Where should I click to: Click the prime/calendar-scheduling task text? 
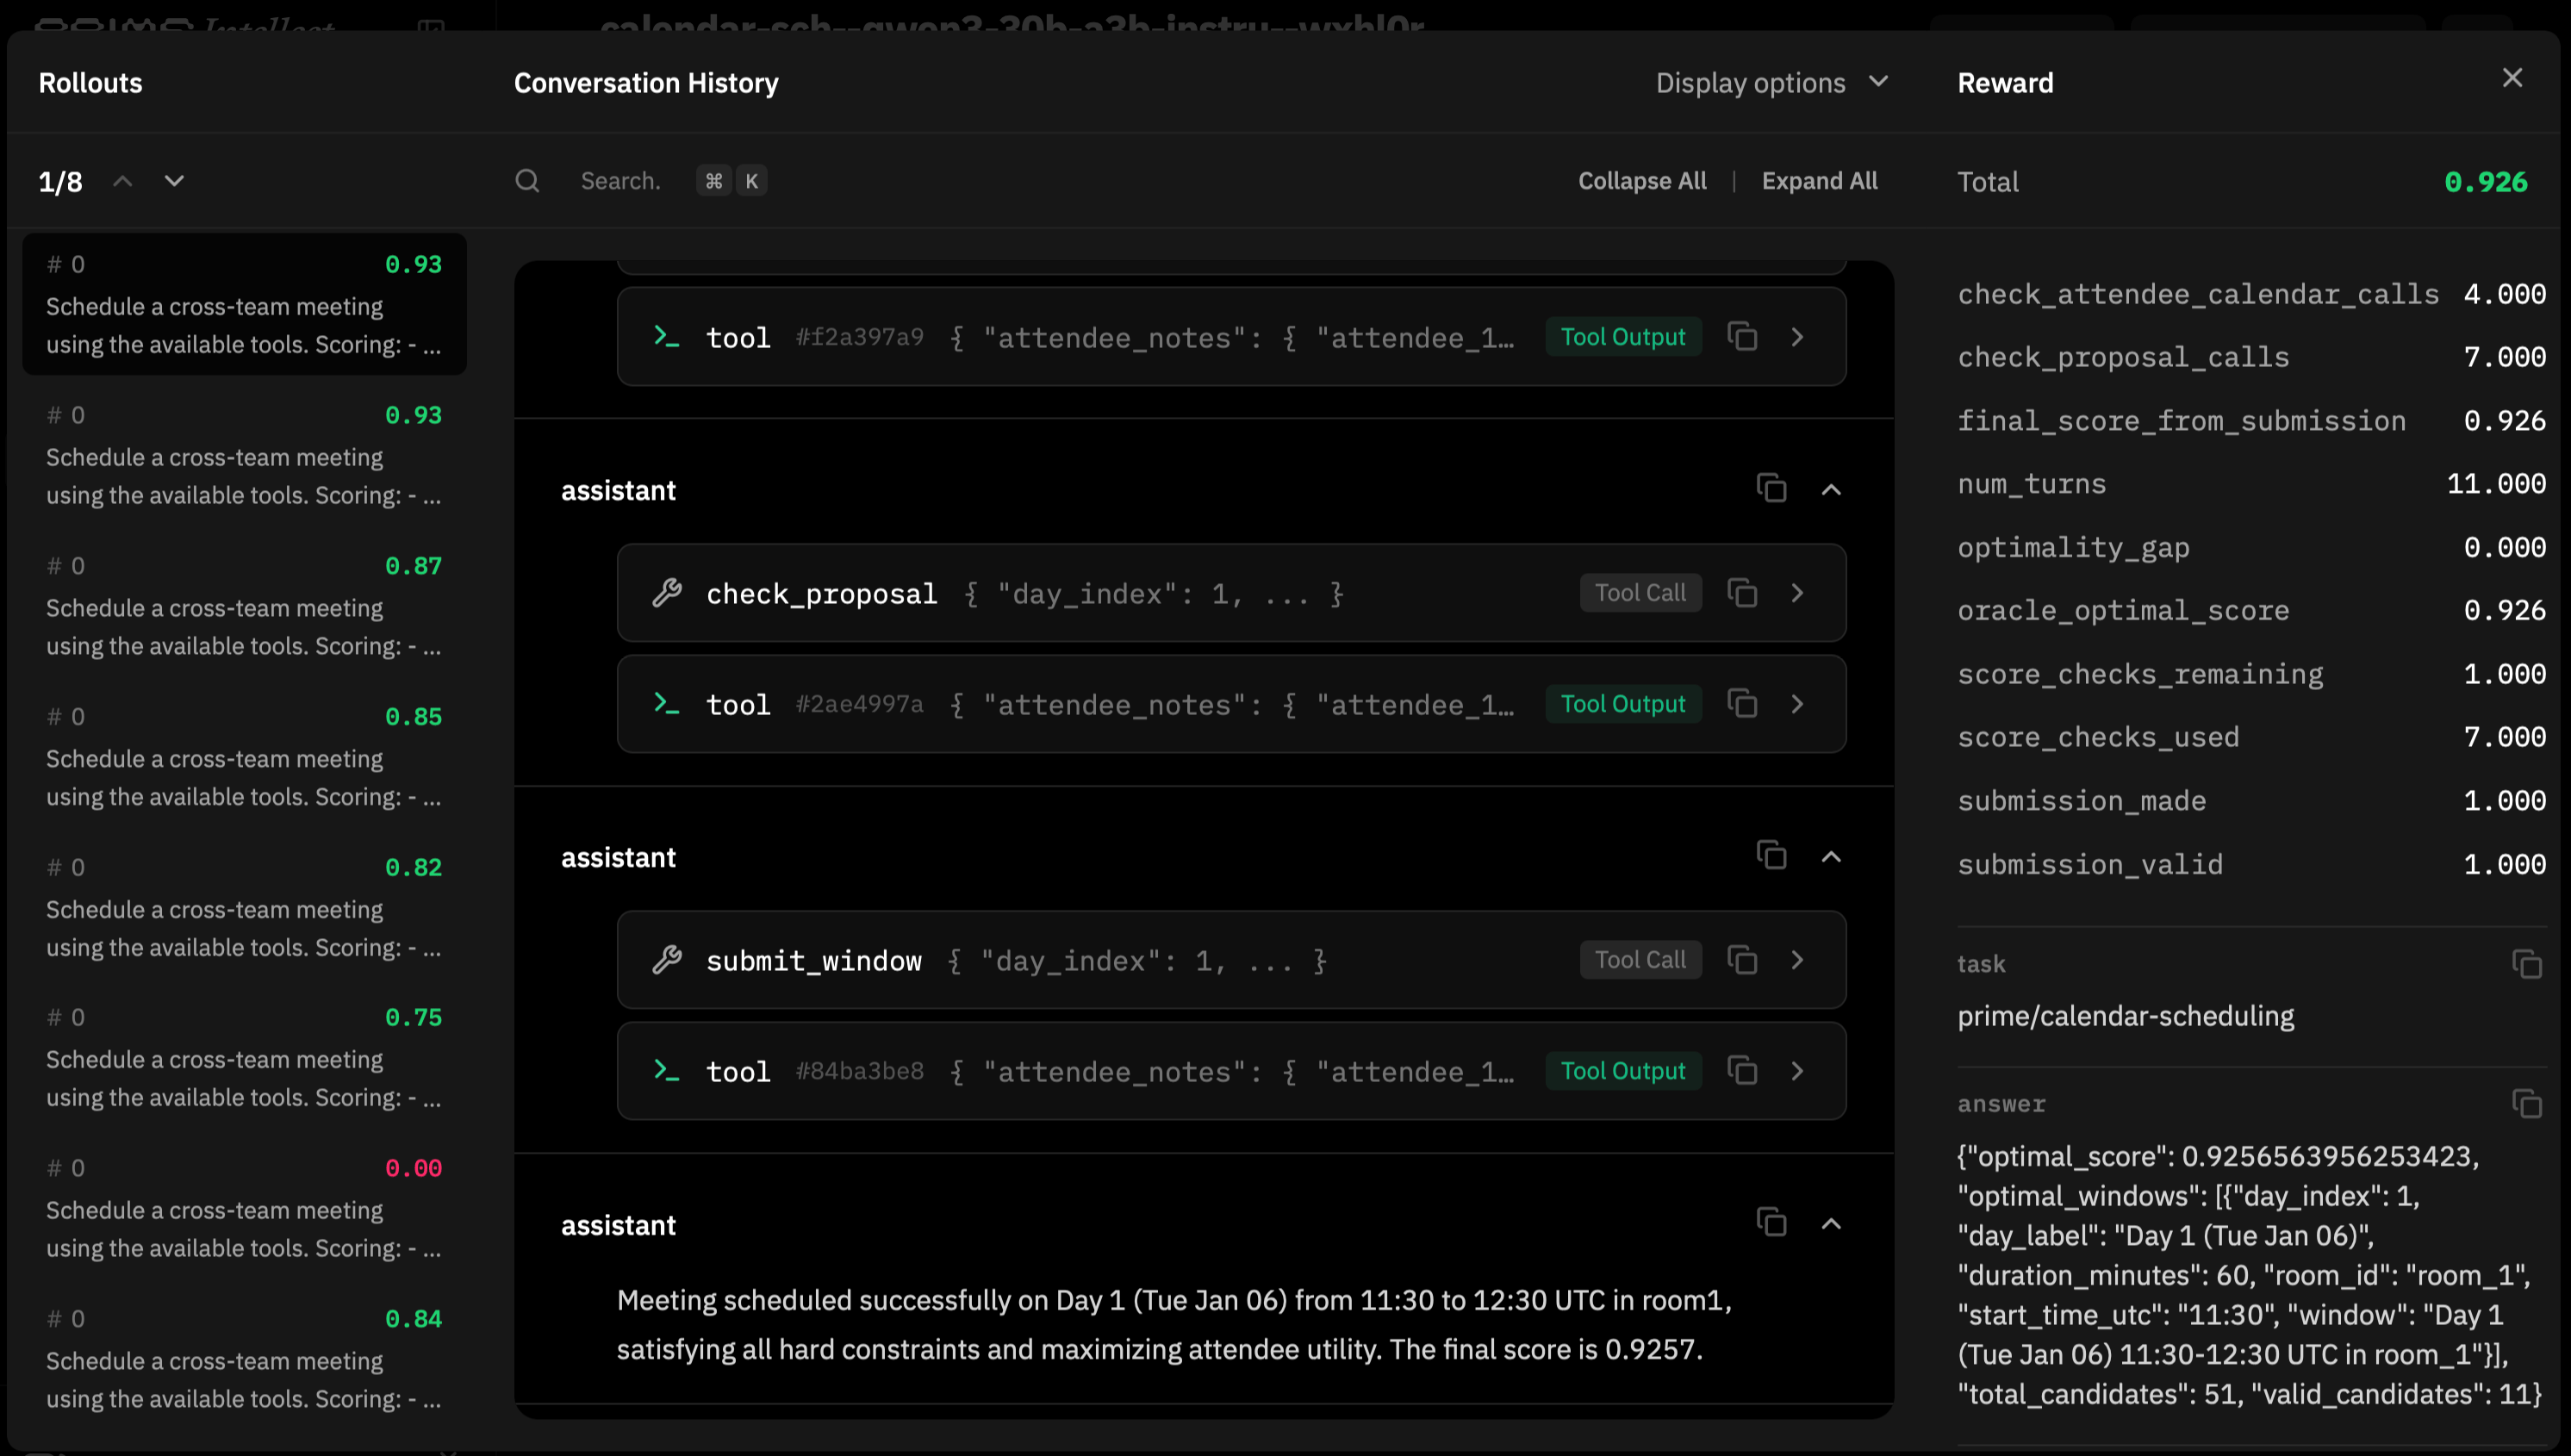pos(2125,1016)
